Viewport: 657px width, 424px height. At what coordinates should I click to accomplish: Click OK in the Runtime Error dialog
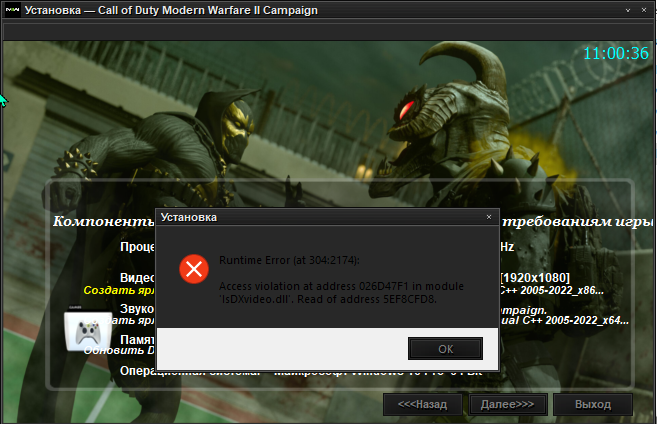click(x=445, y=349)
